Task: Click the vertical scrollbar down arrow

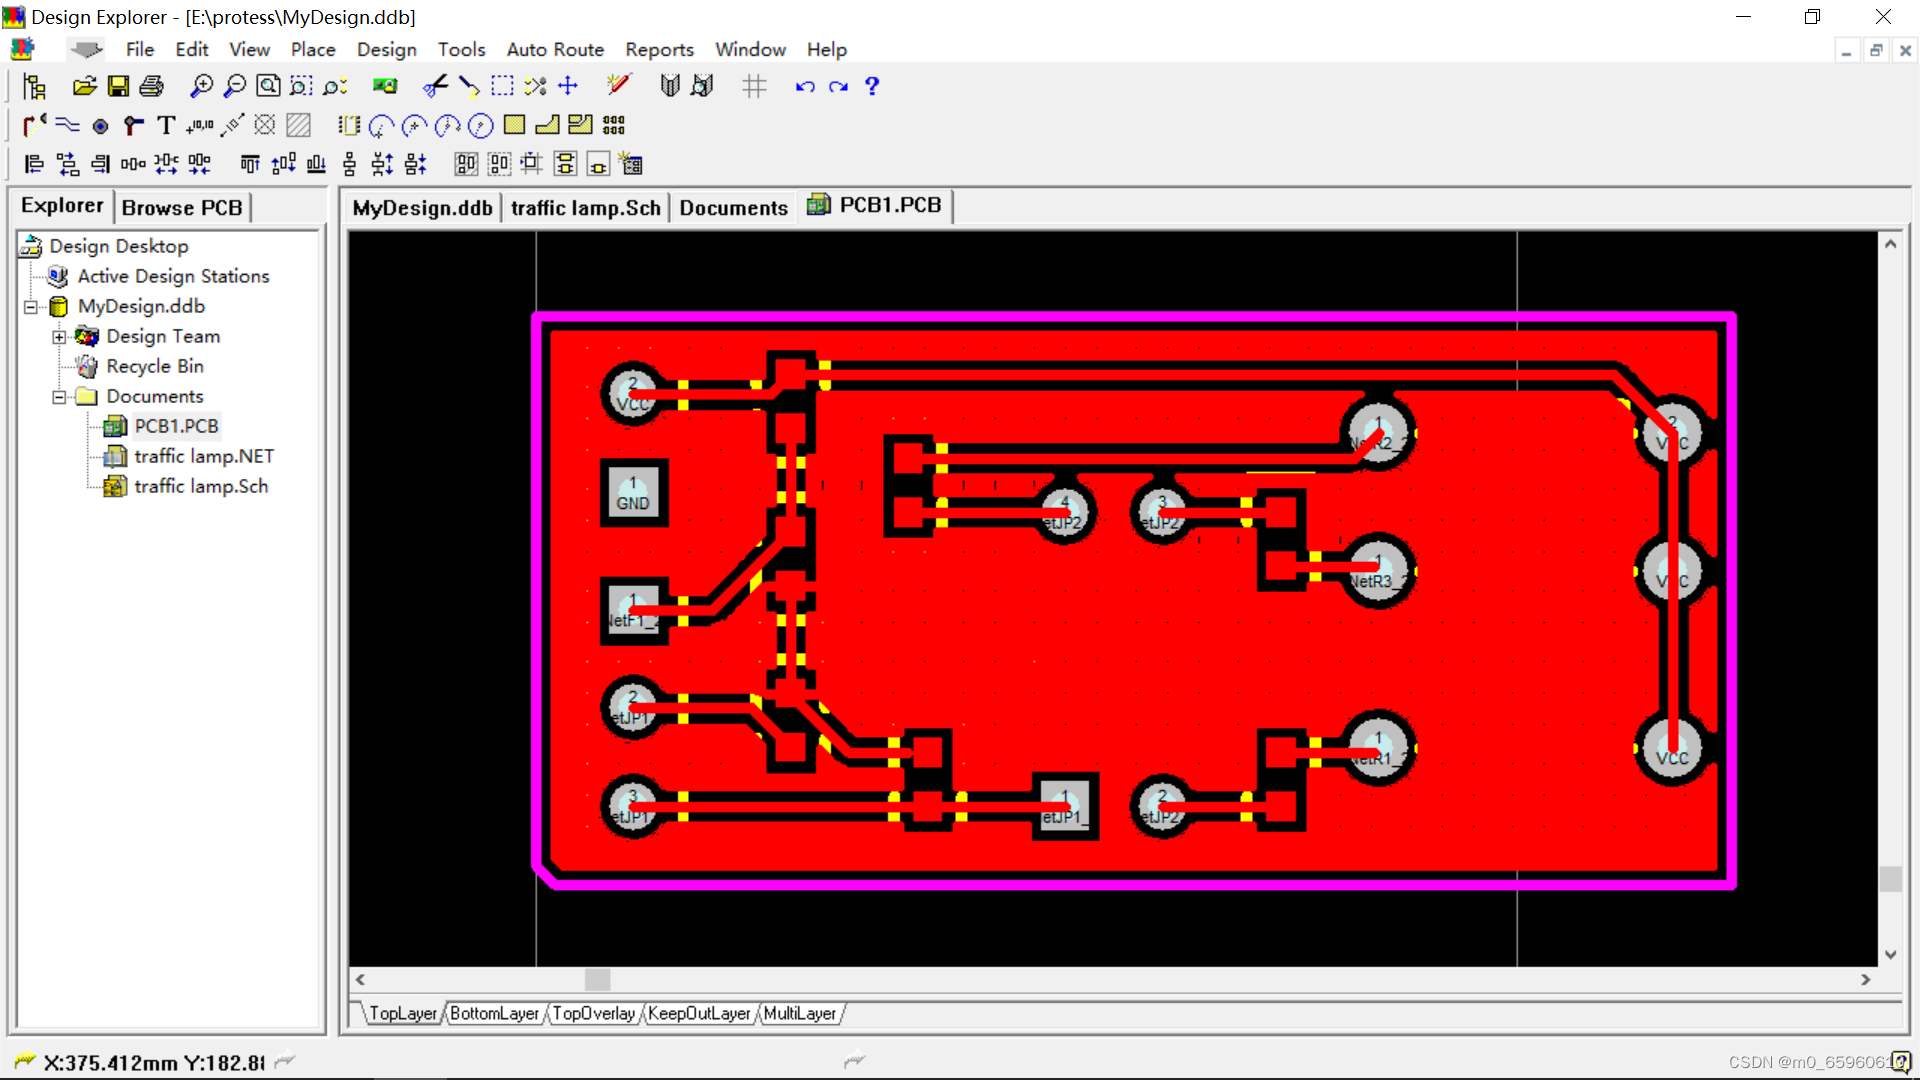Action: [1890, 954]
